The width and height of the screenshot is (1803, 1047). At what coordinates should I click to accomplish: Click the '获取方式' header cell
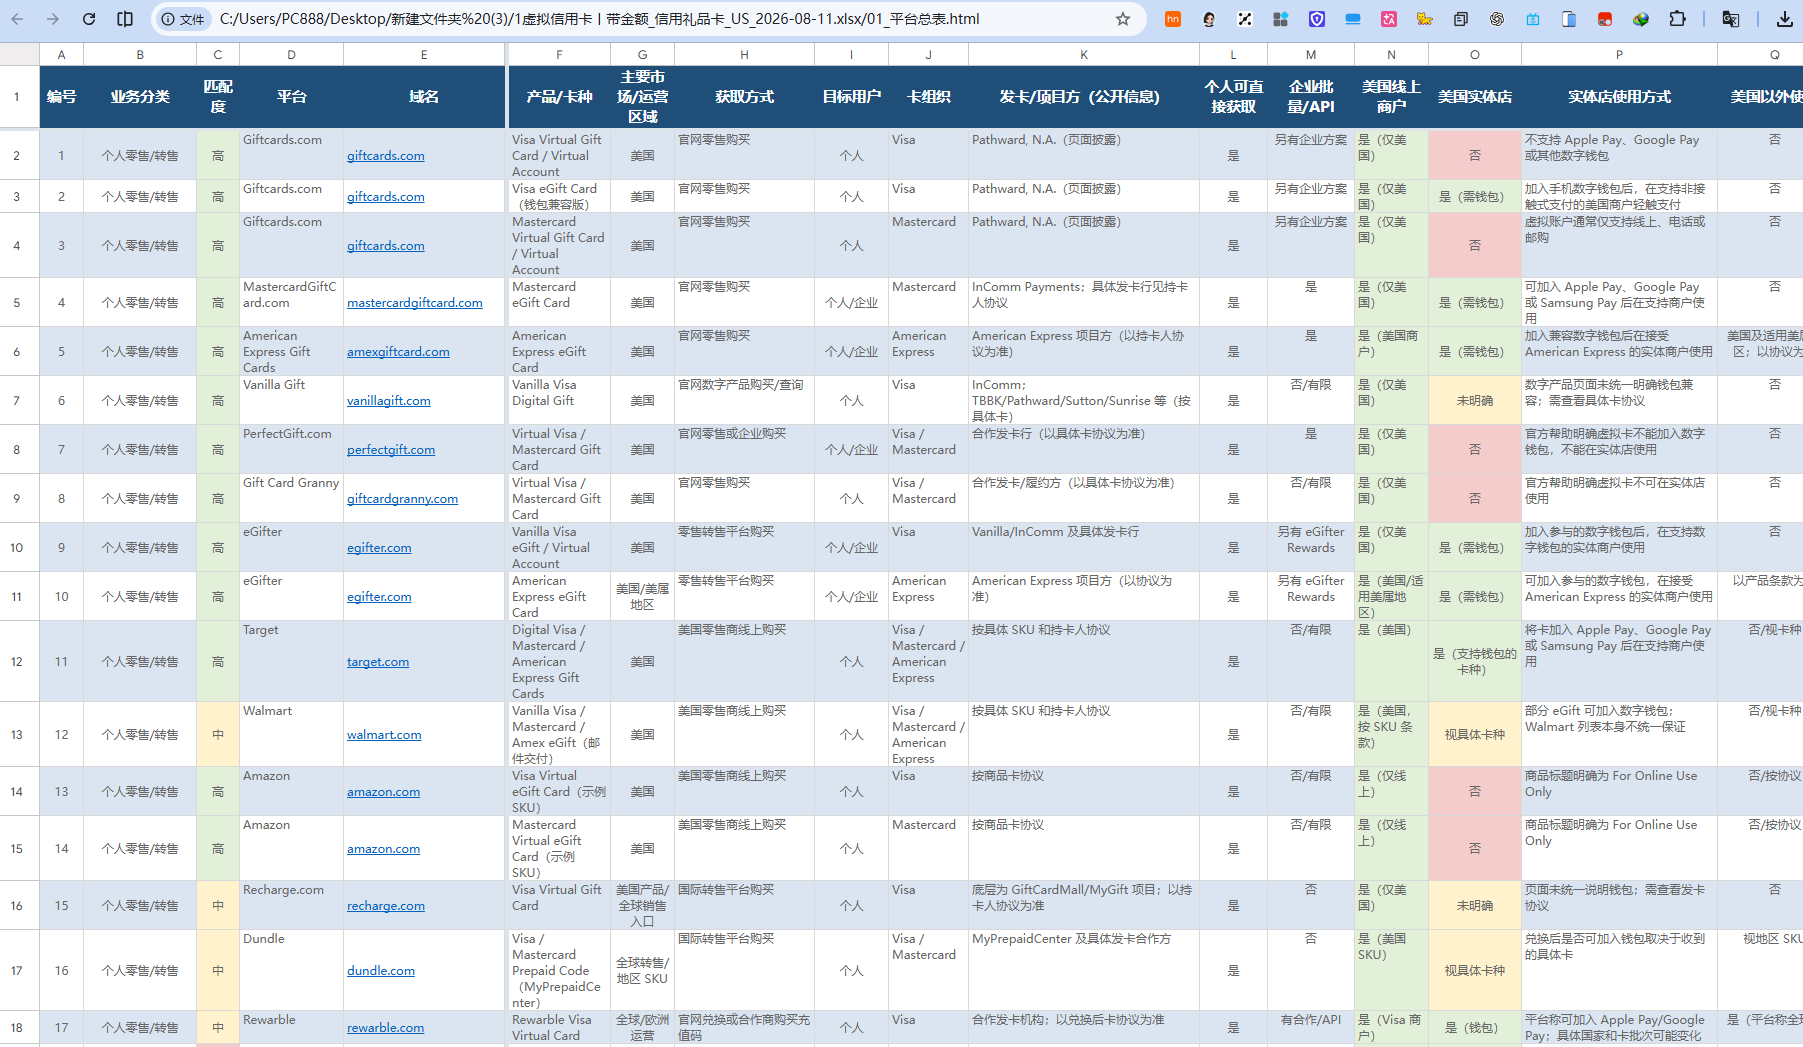click(744, 97)
